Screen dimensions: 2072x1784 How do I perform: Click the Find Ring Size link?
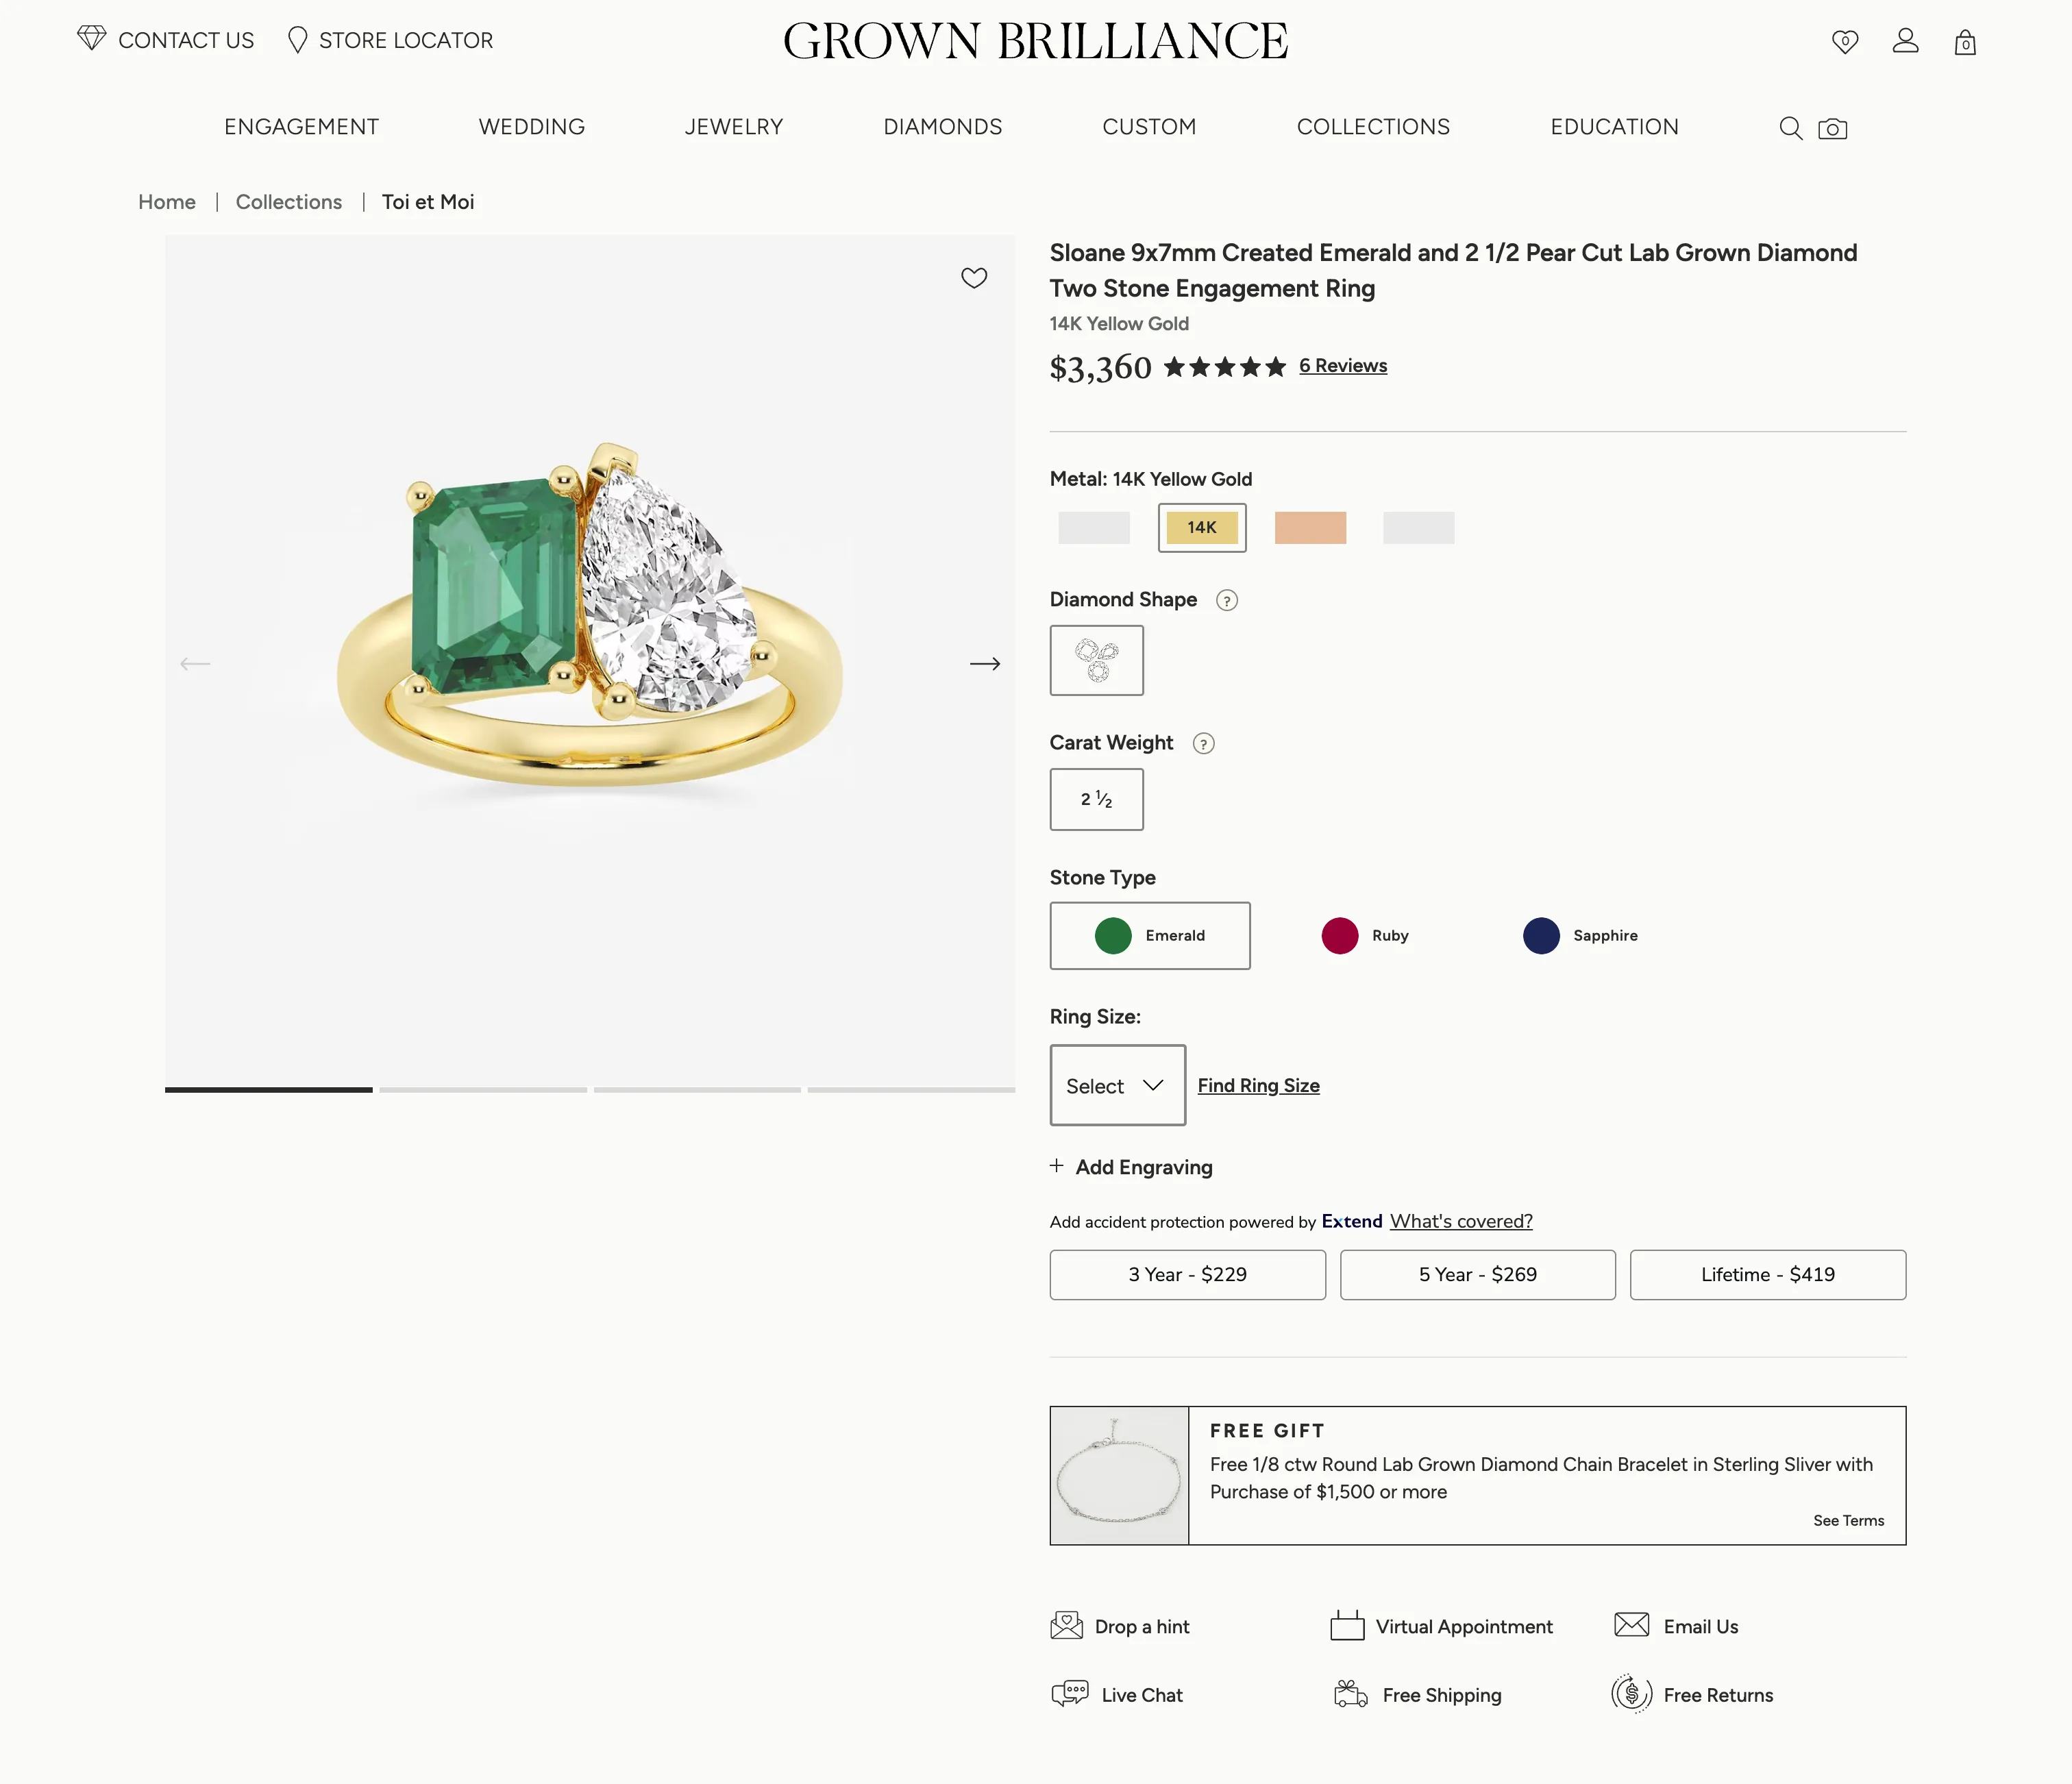click(x=1258, y=1086)
